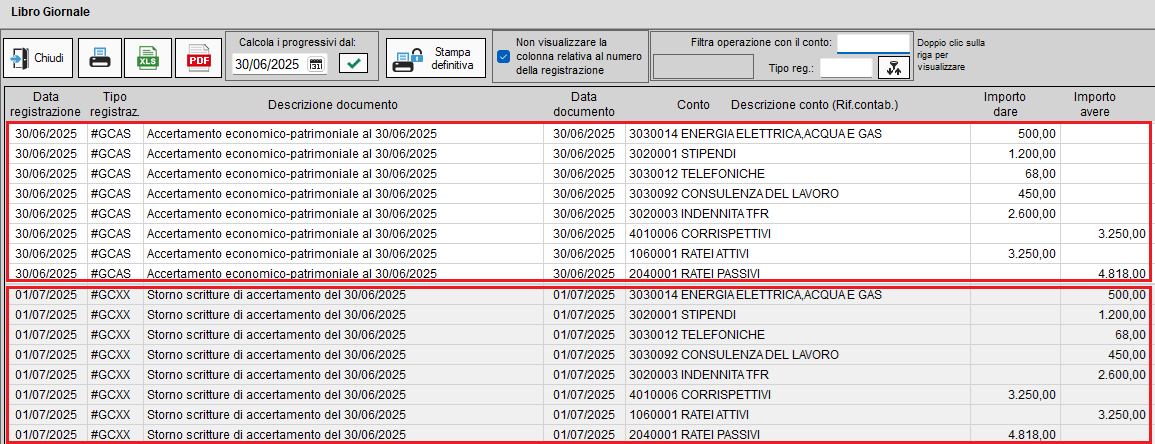The width and height of the screenshot is (1155, 444).
Task: Export journal to PDF file
Action: tap(198, 59)
